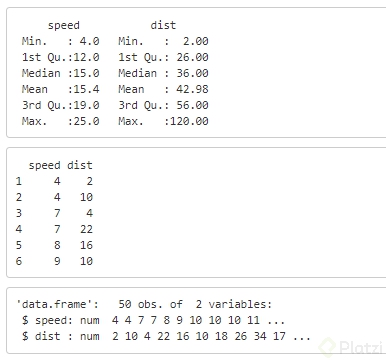Screen dimensions: 386x362
Task: Click the '50 obs. of 2 variables' text
Action: coord(195,304)
